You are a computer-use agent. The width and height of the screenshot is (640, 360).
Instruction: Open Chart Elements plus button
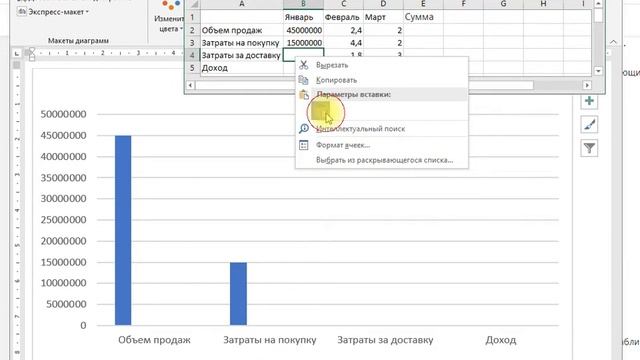coord(589,101)
